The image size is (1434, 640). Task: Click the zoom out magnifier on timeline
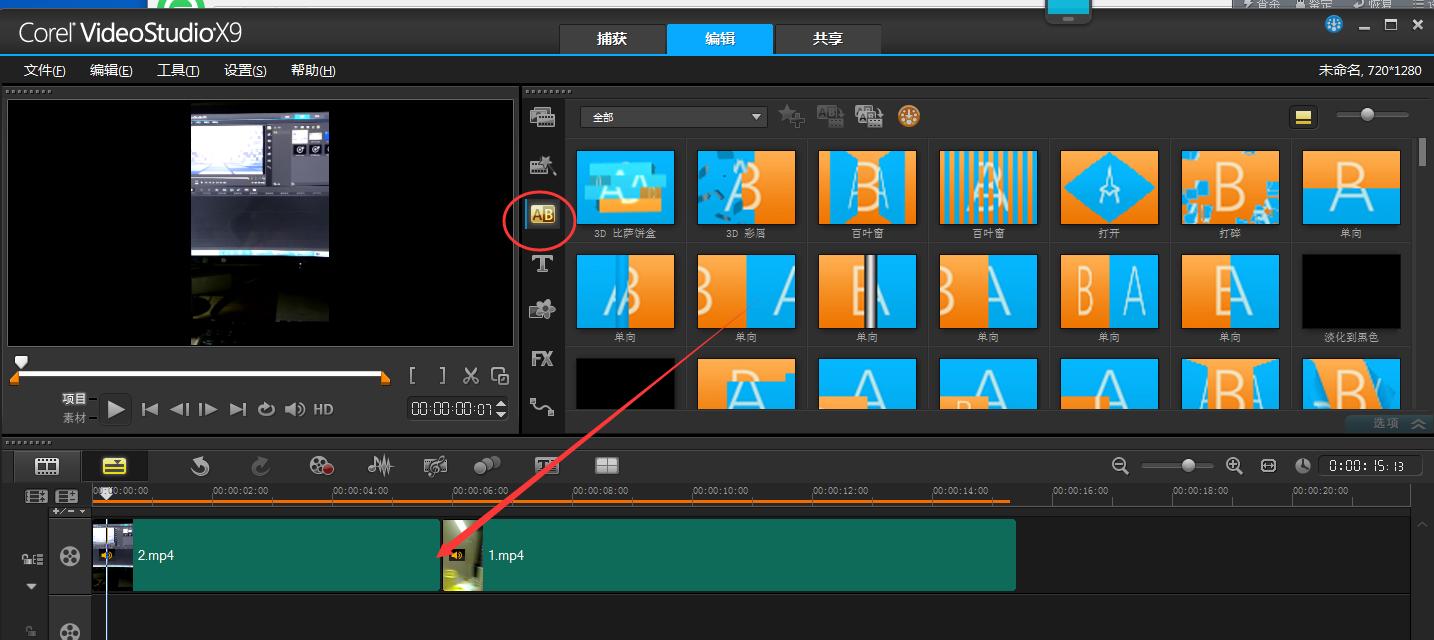[1120, 465]
